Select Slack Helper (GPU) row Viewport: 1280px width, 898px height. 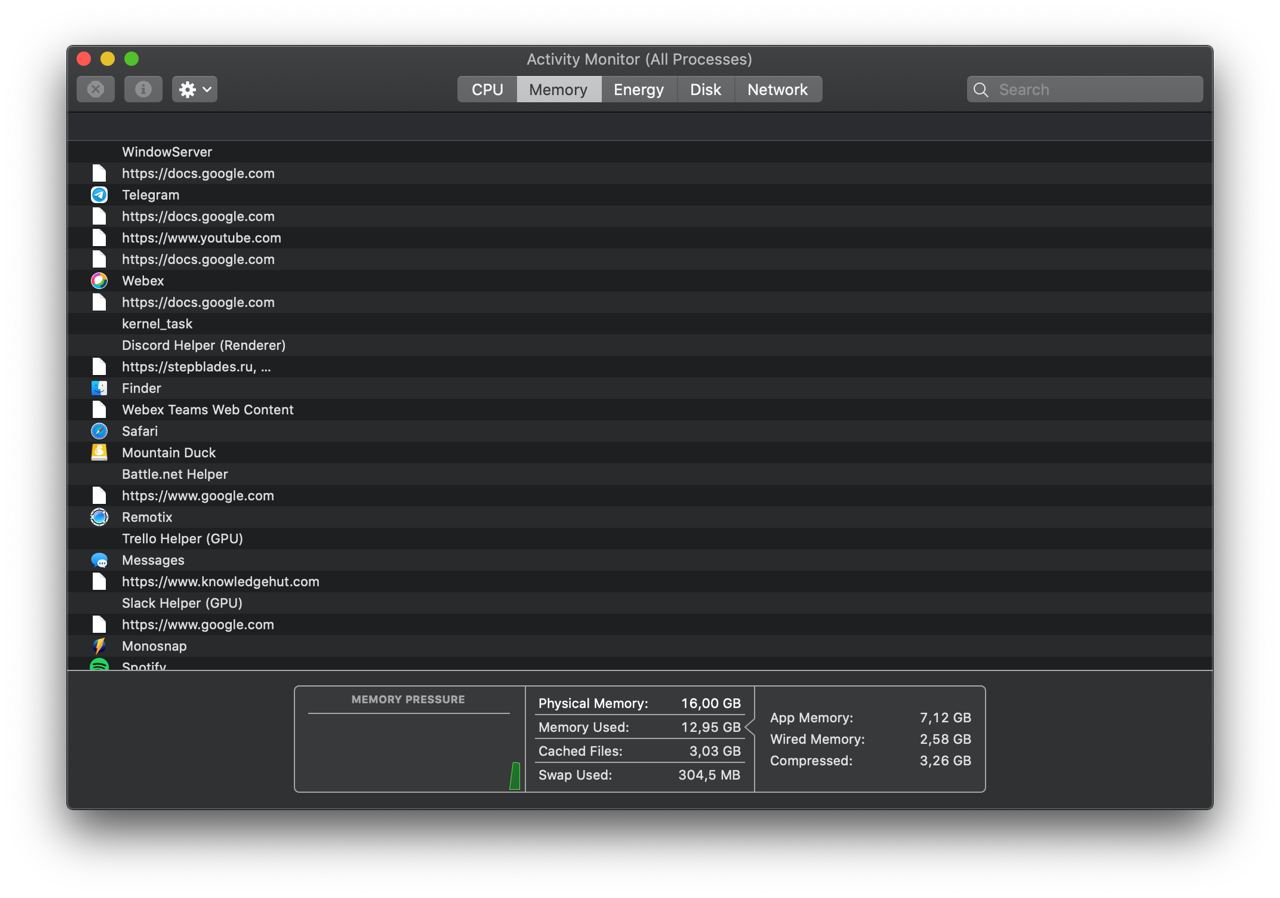pos(640,603)
